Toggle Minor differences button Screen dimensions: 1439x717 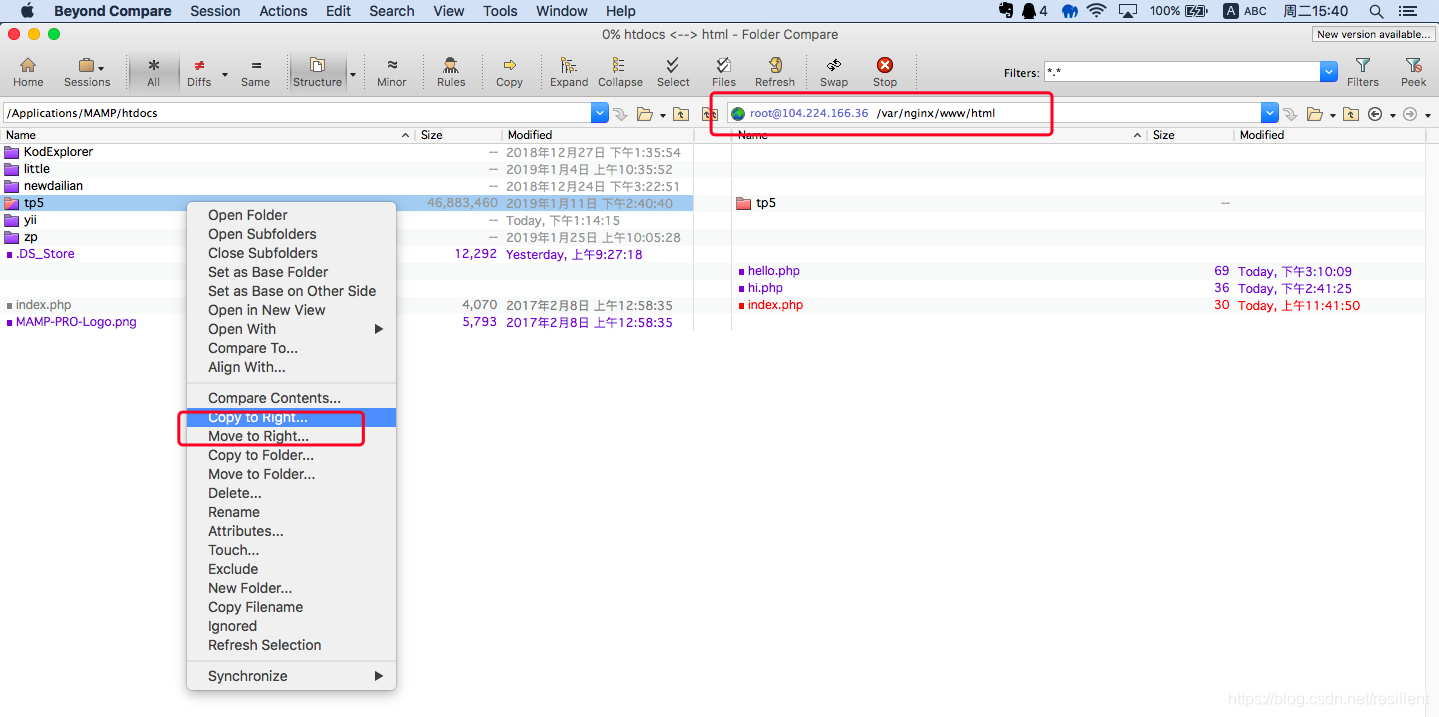pyautogui.click(x=391, y=72)
